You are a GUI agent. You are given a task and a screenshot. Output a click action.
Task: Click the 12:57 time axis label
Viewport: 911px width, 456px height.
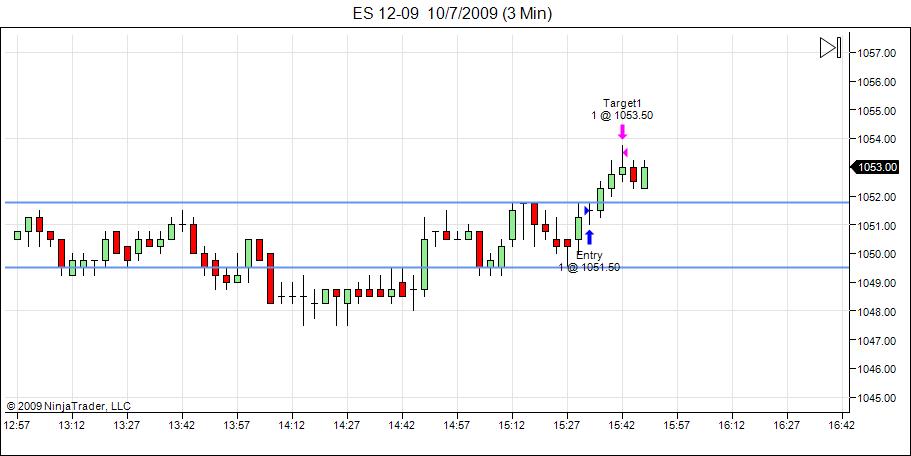(17, 425)
